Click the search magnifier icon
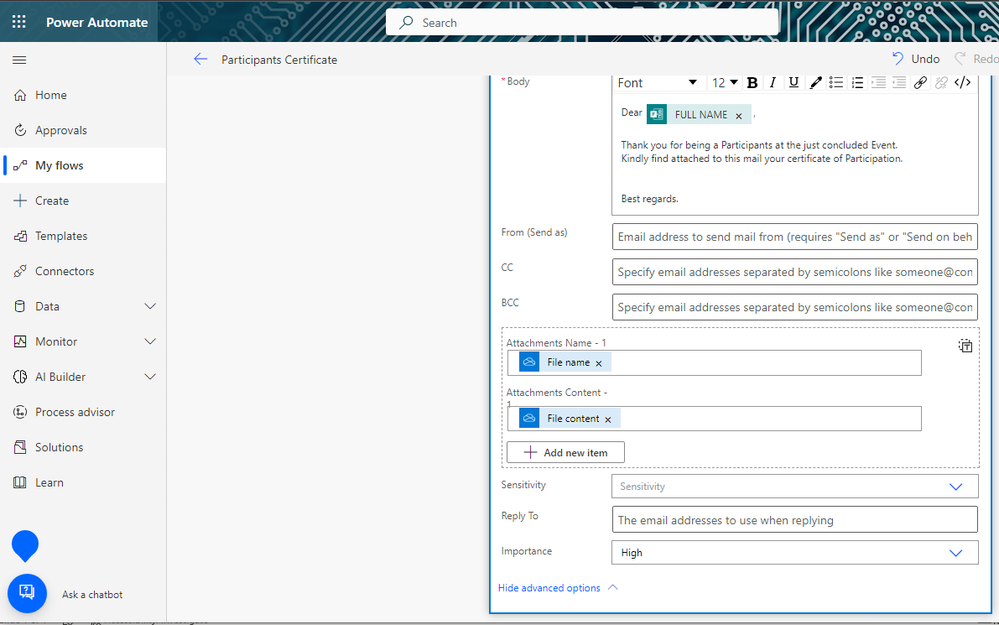 [x=406, y=22]
